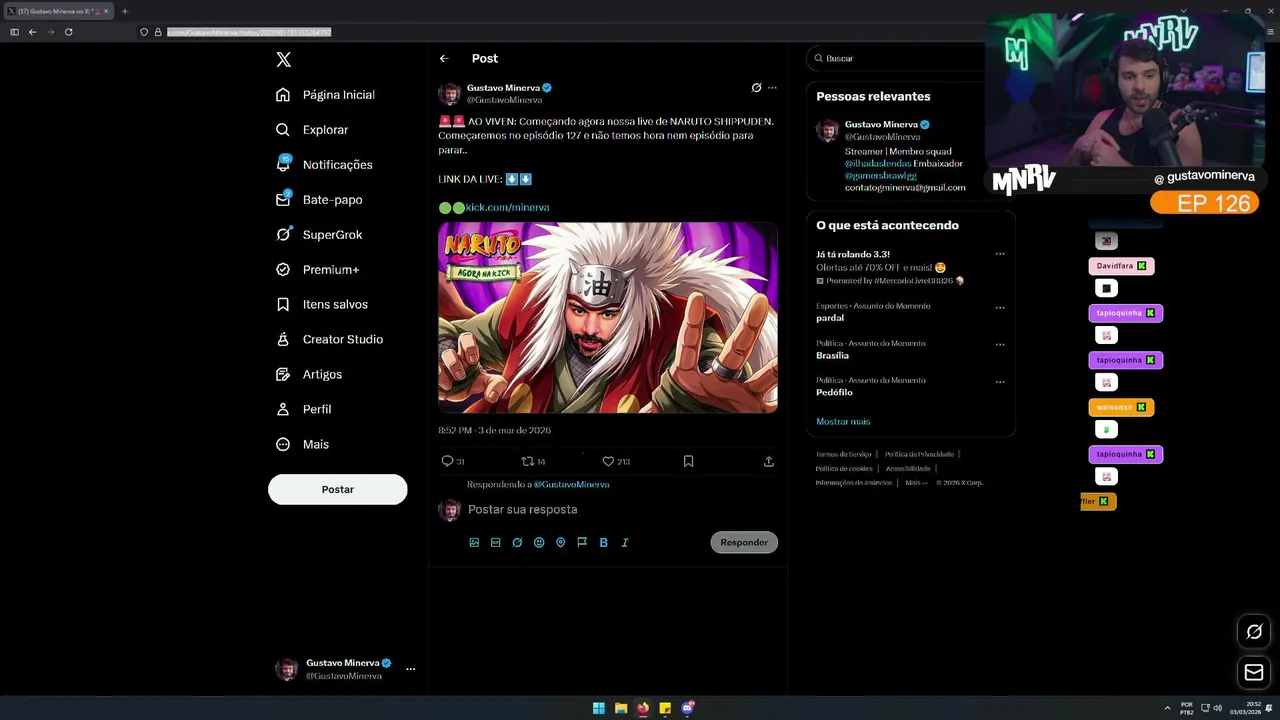1280x720 pixels.
Task: Click the browser address bar URL
Action: (x=249, y=32)
